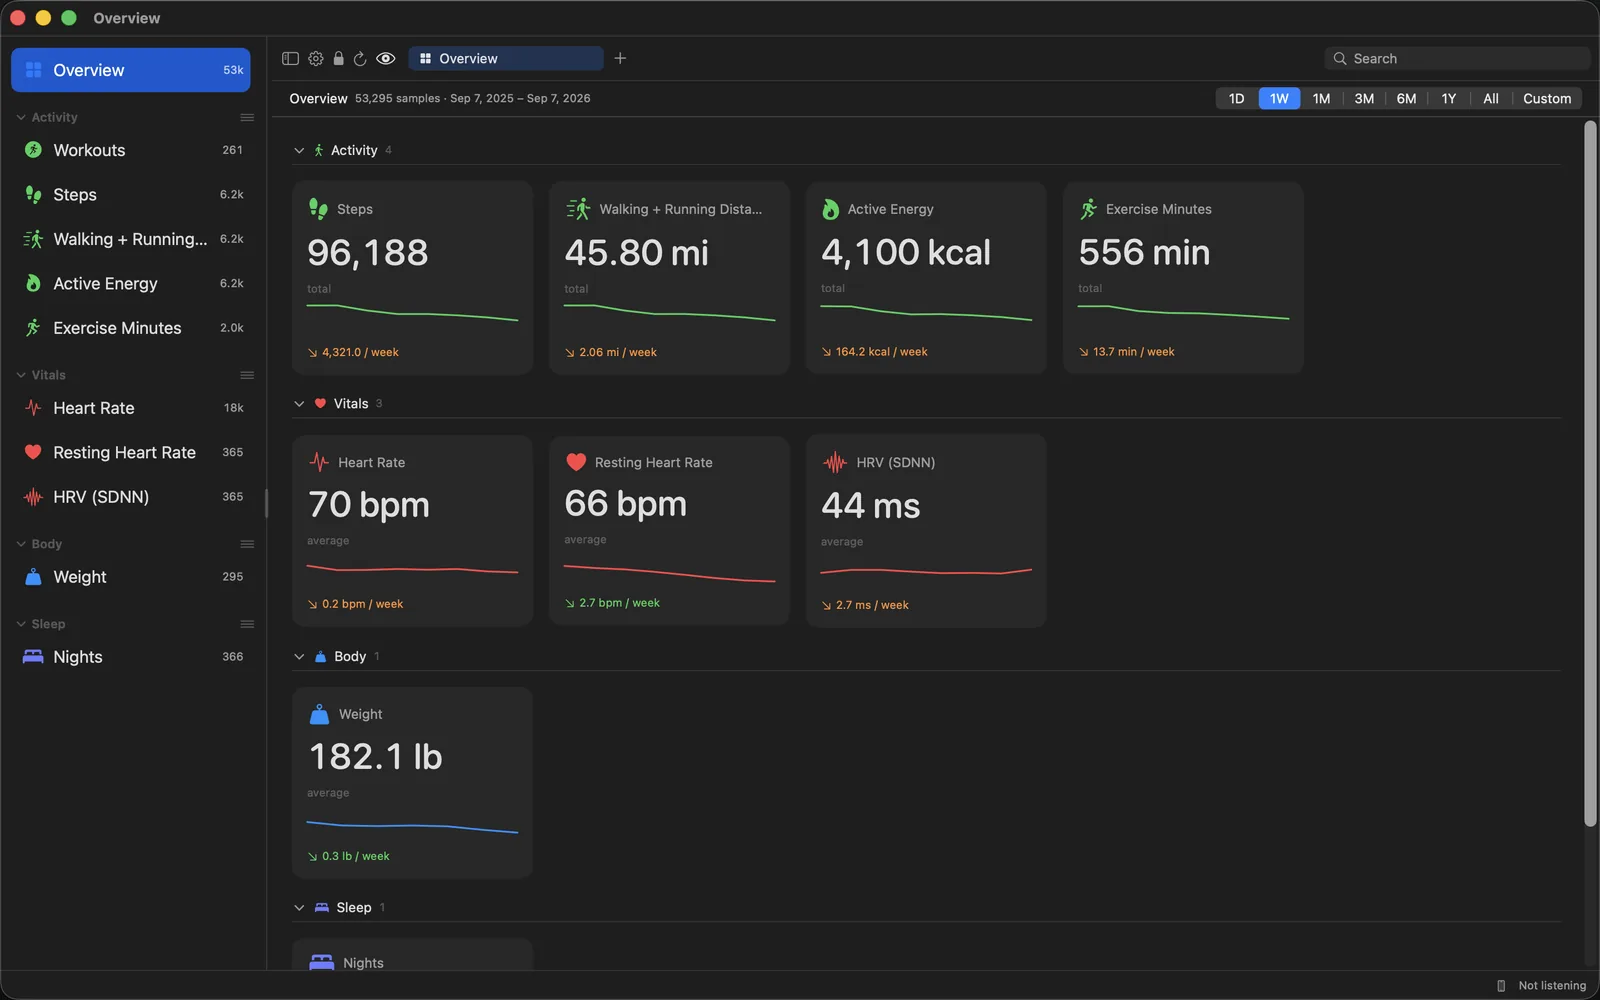The height and width of the screenshot is (1000, 1600).
Task: Click the Walking + Running card icon
Action: (578, 209)
